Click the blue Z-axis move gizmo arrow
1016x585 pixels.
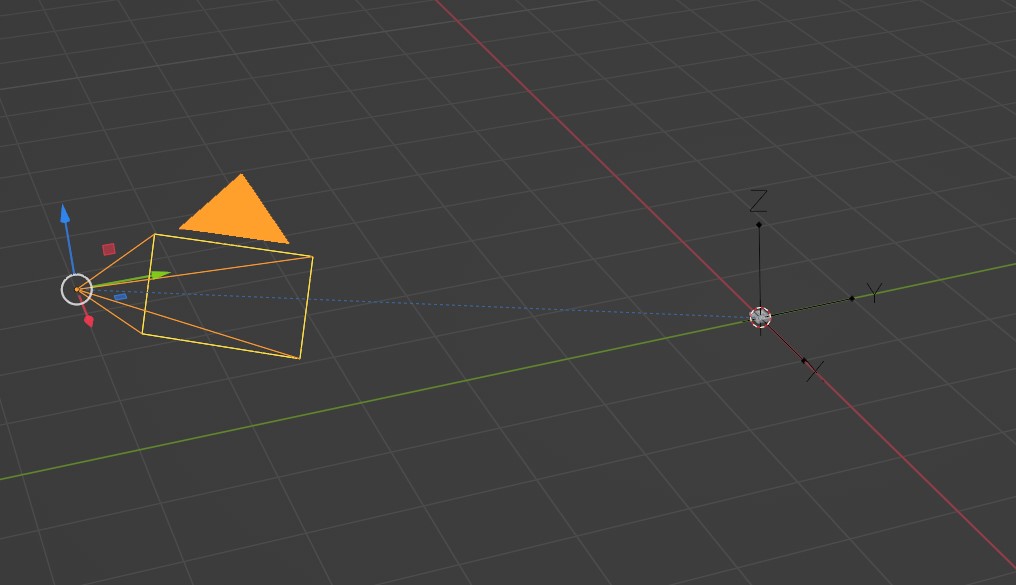click(65, 214)
